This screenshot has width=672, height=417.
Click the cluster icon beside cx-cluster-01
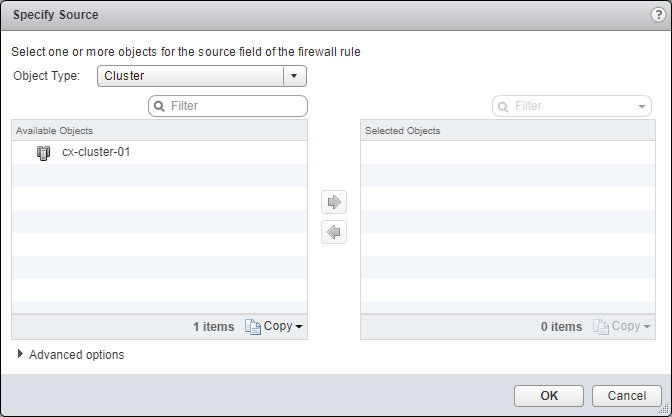click(43, 153)
